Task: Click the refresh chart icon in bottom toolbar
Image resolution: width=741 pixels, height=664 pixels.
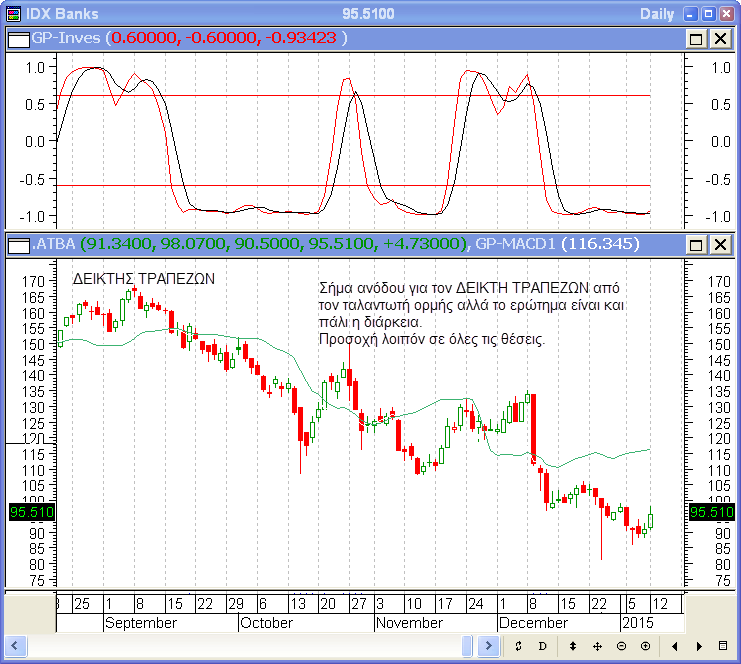Action: tap(518, 646)
